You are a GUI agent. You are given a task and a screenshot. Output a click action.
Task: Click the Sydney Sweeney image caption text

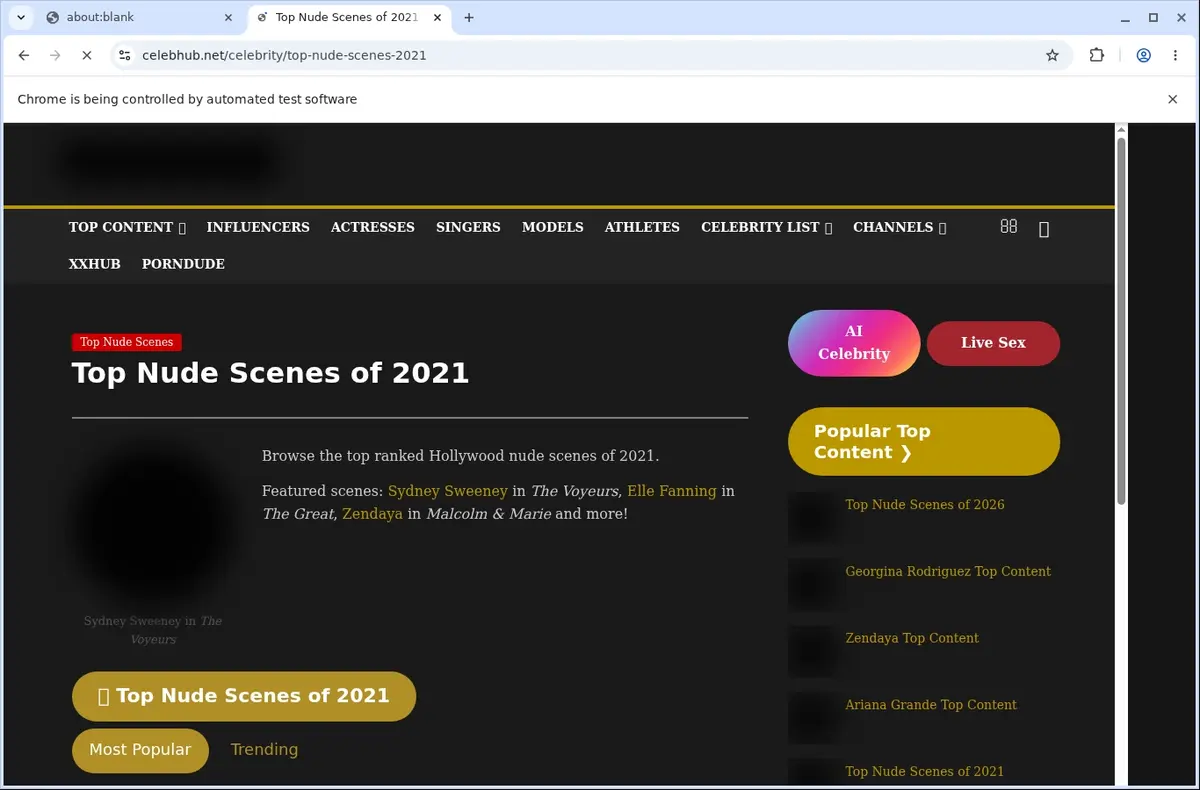click(x=153, y=630)
